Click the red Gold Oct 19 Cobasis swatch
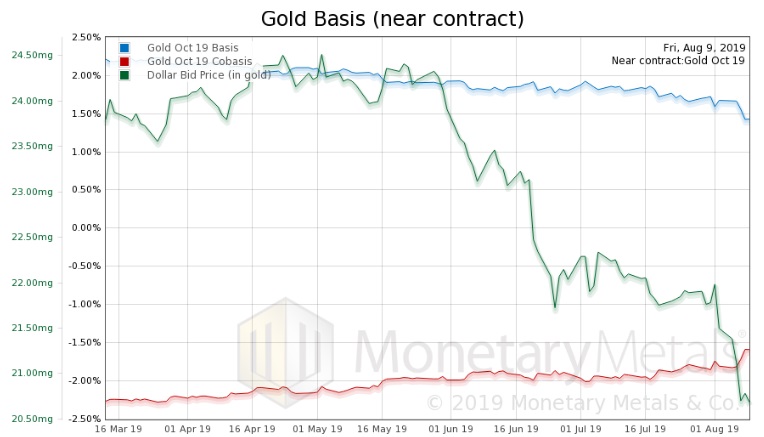 (124, 60)
